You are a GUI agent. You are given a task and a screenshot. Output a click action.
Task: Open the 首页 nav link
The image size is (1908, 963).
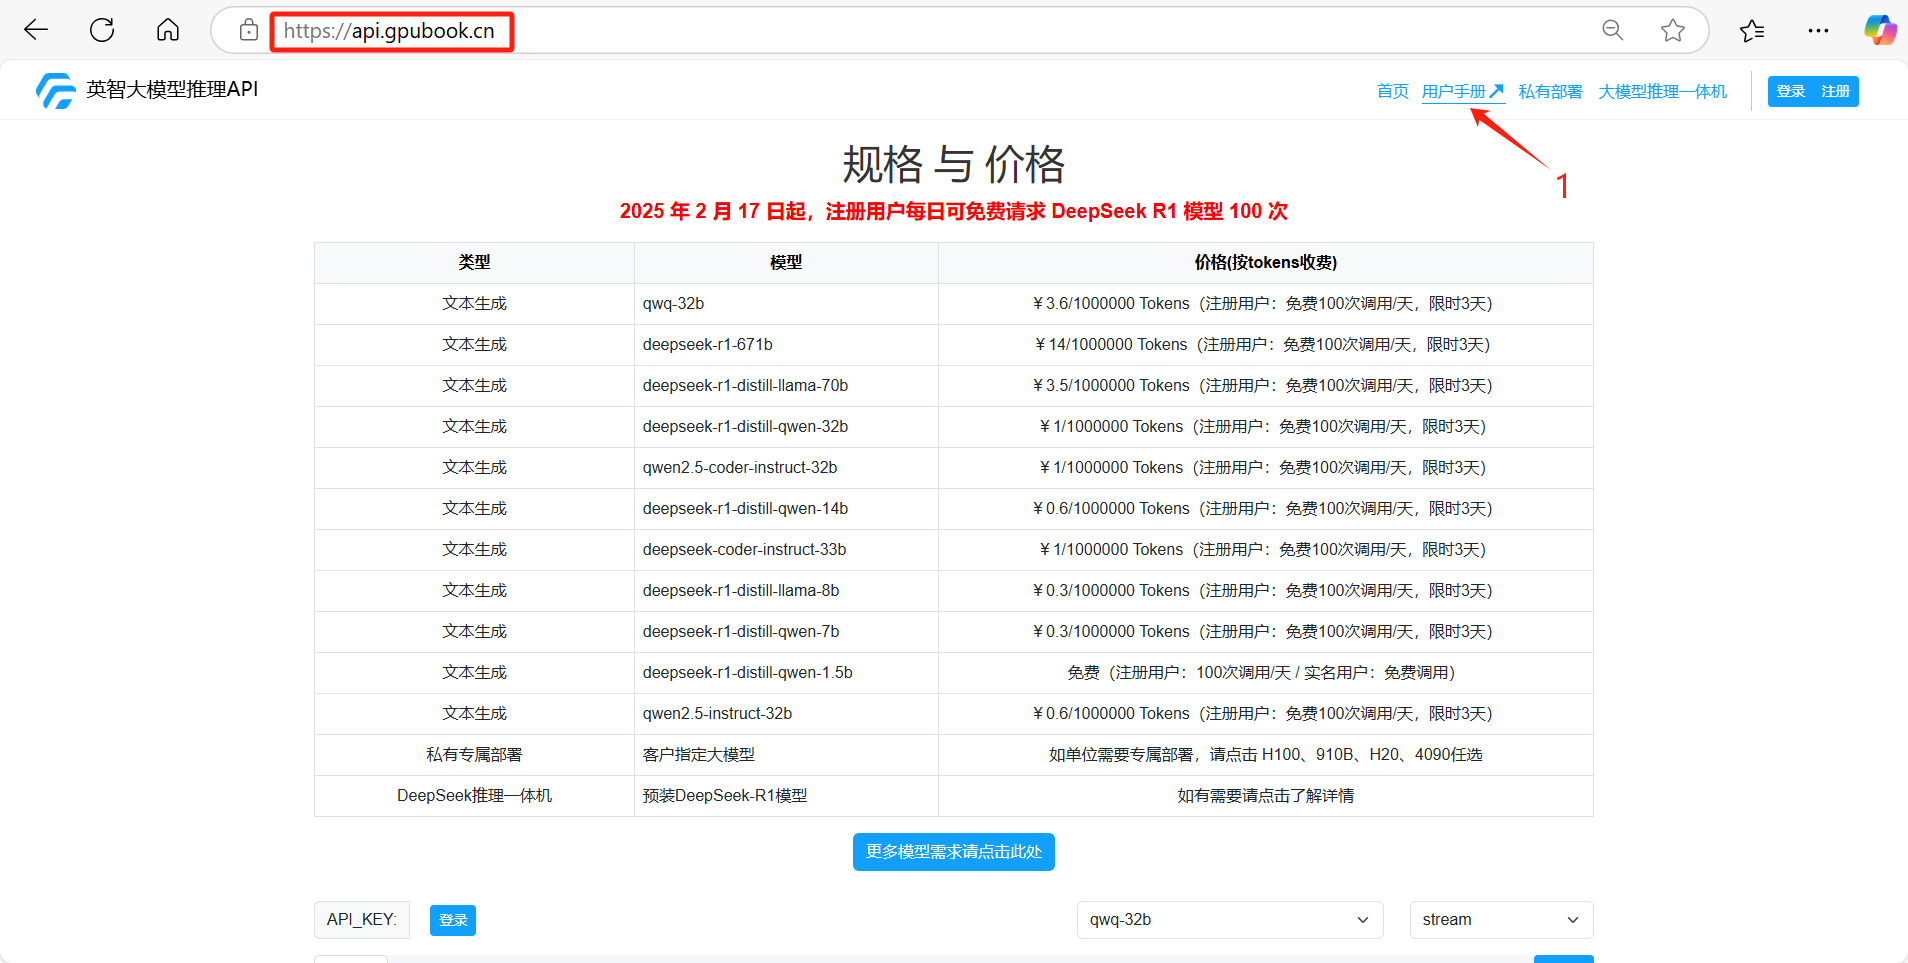click(1392, 92)
